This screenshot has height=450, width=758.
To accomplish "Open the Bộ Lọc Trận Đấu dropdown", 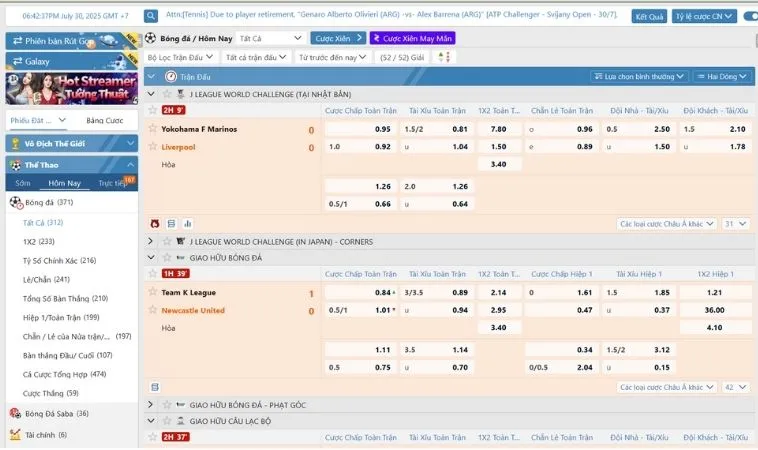I will pos(180,57).
